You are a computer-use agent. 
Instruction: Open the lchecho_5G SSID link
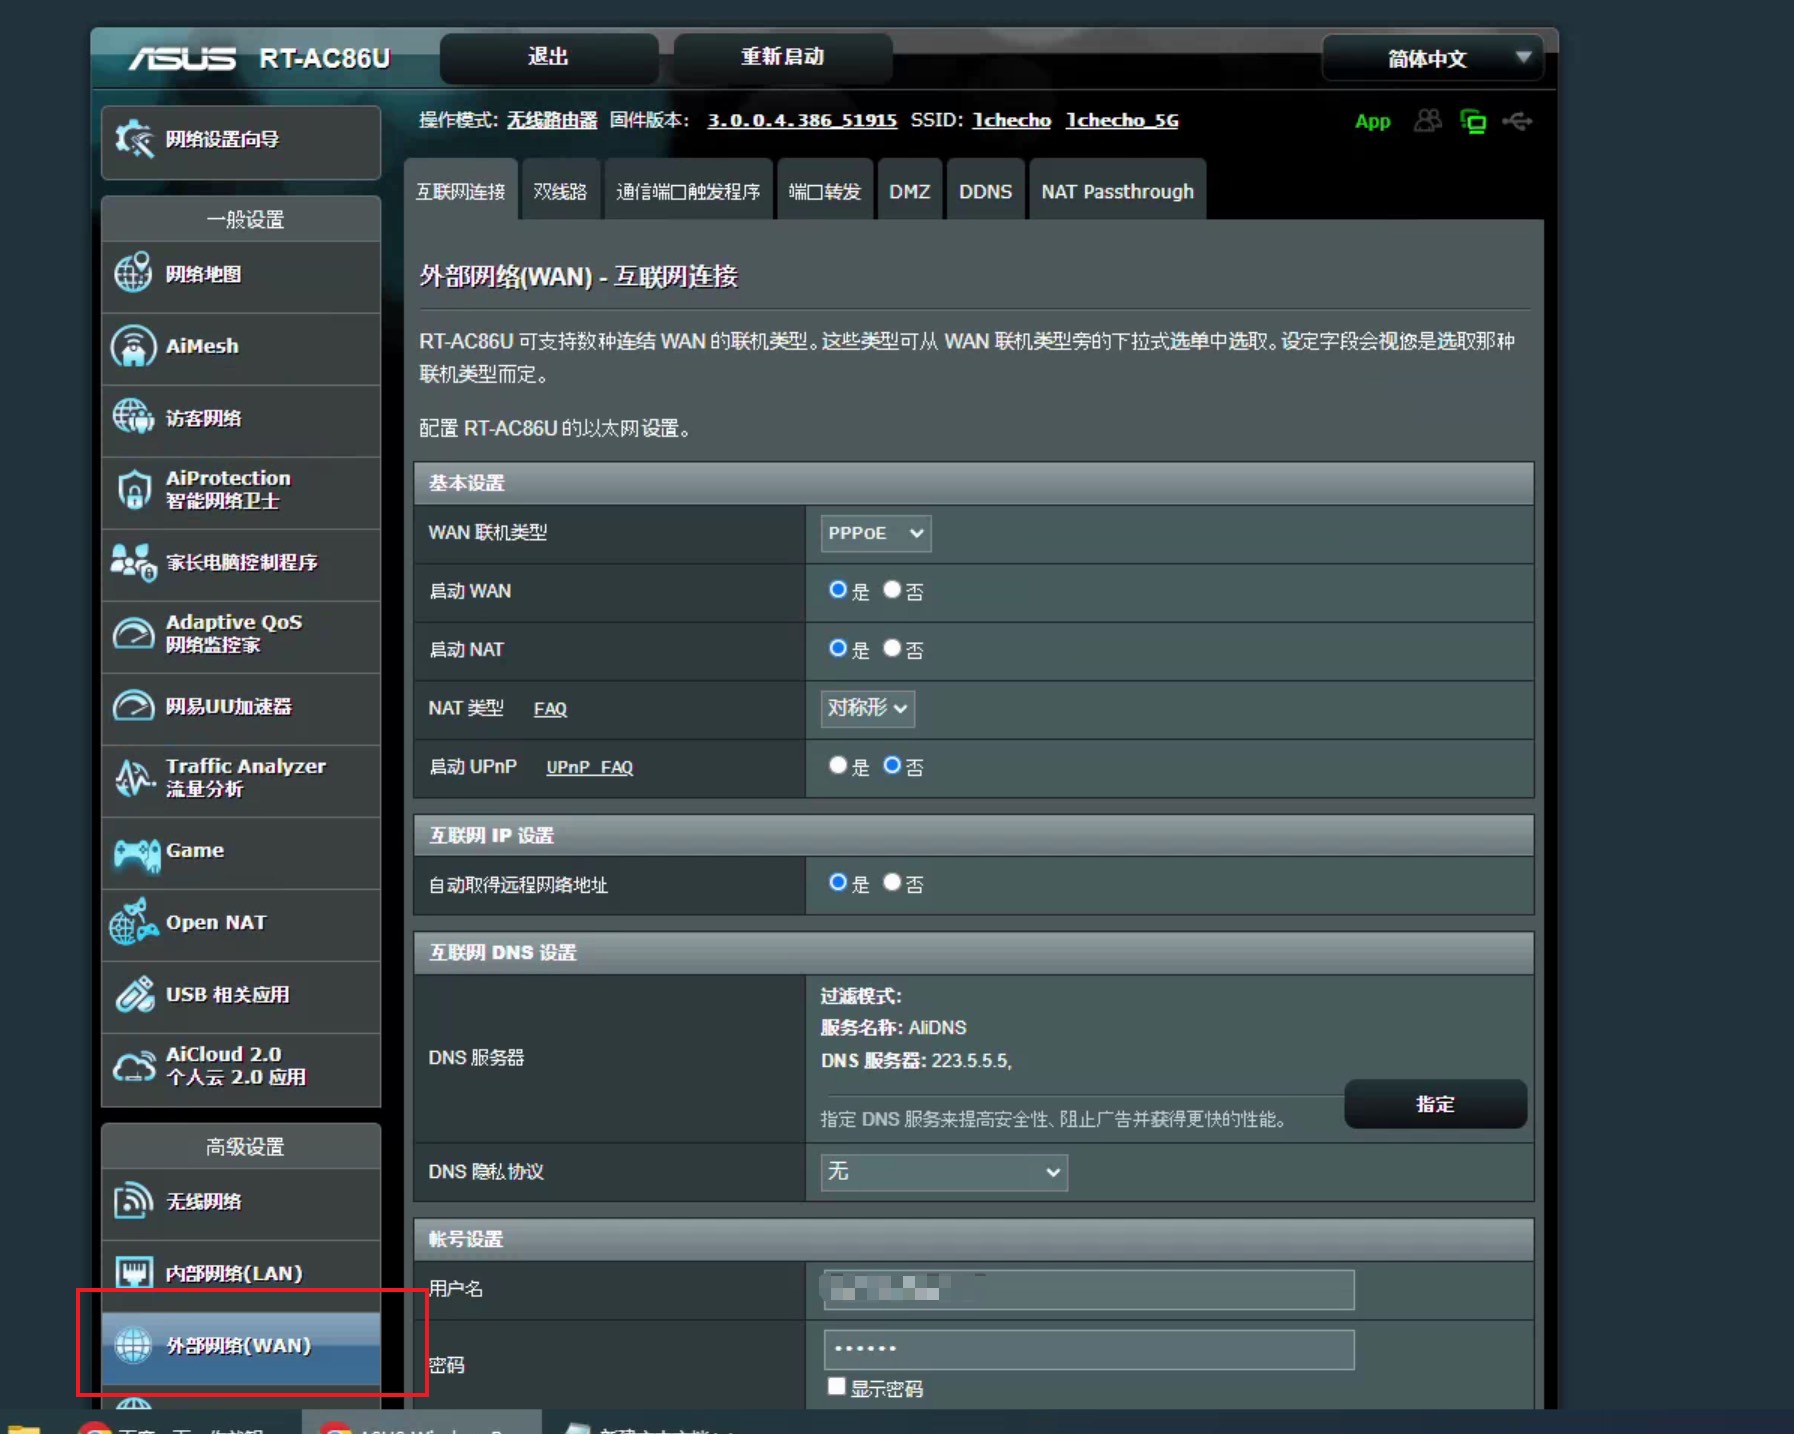(x=1122, y=120)
